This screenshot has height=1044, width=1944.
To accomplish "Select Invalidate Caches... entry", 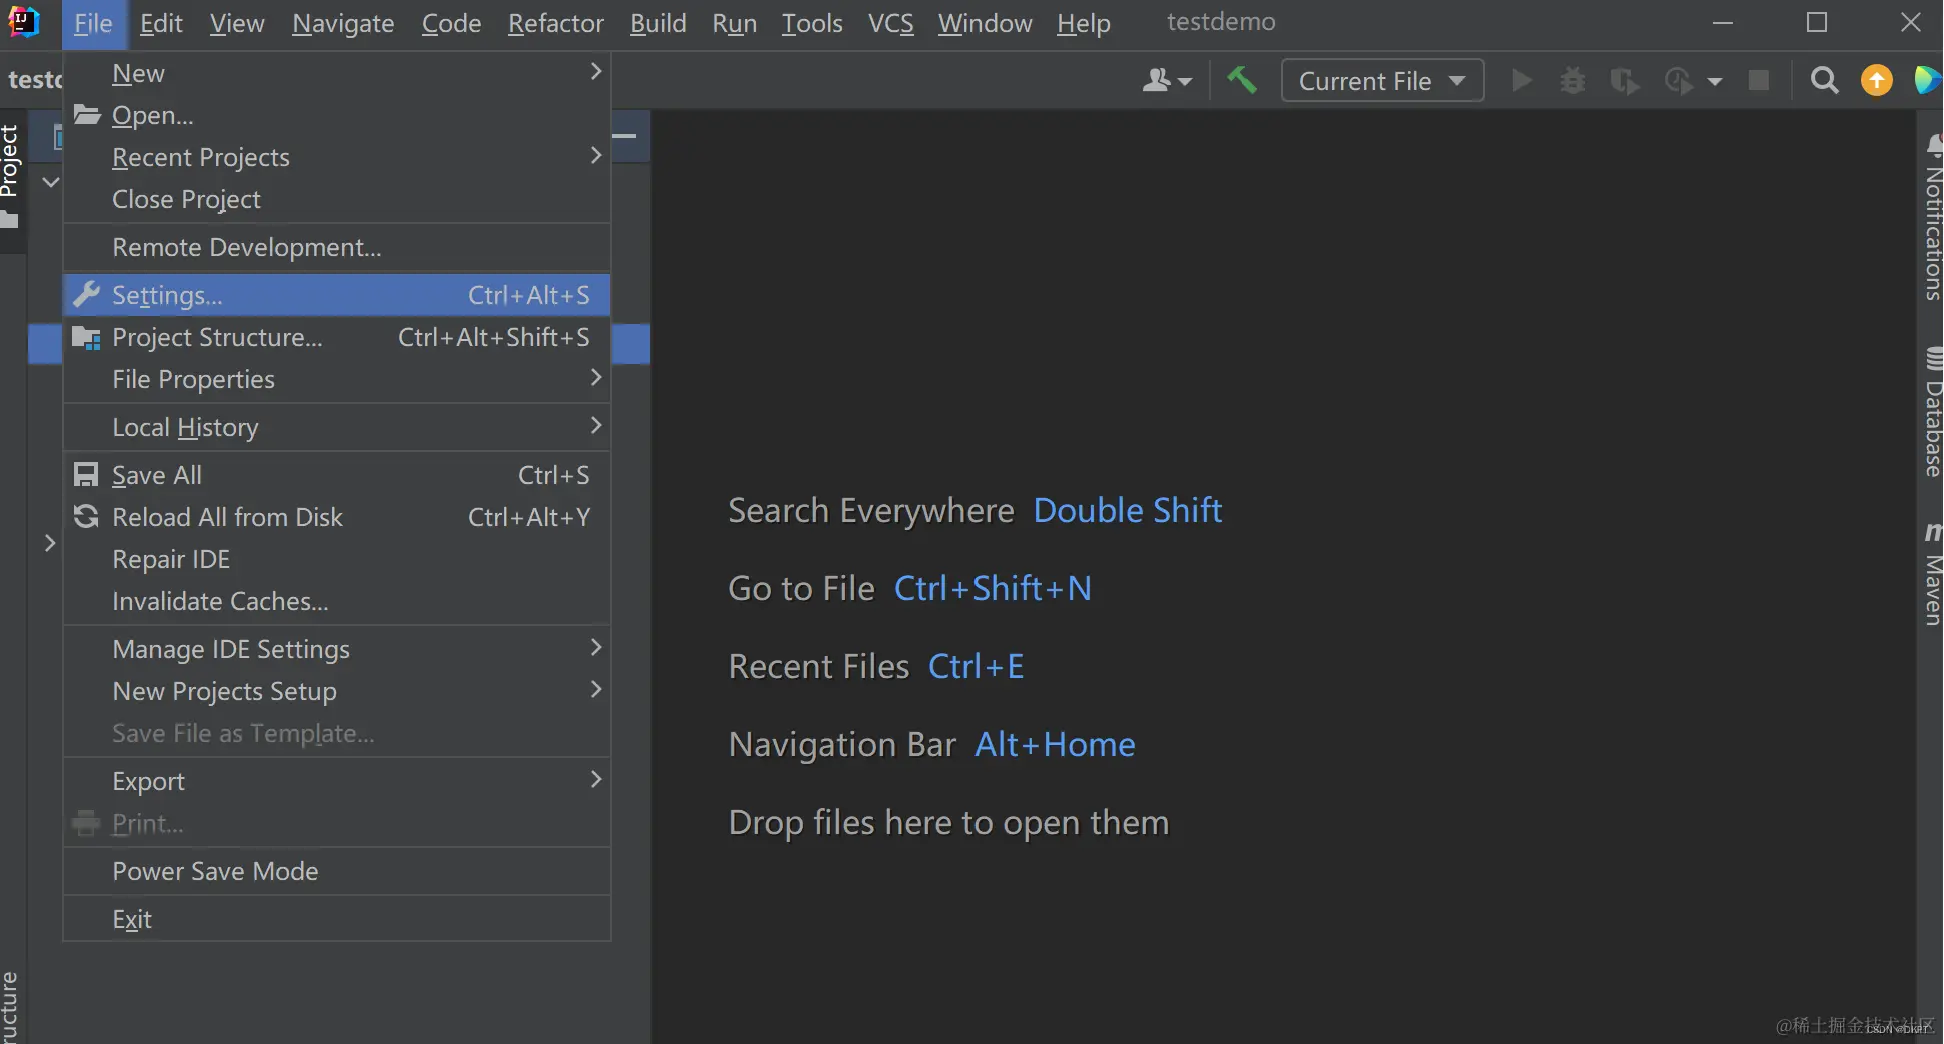I will point(337,601).
